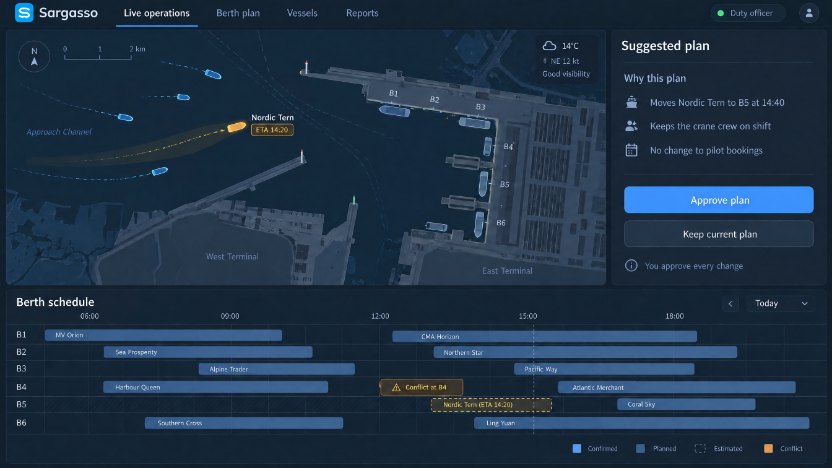832x468 pixels.
Task: Select the MV Orion schedule bar
Action: 163,335
